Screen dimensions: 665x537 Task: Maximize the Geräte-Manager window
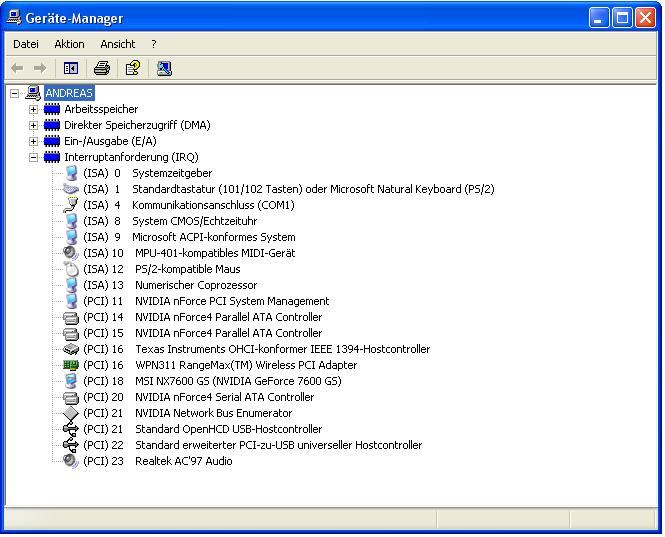pos(622,18)
